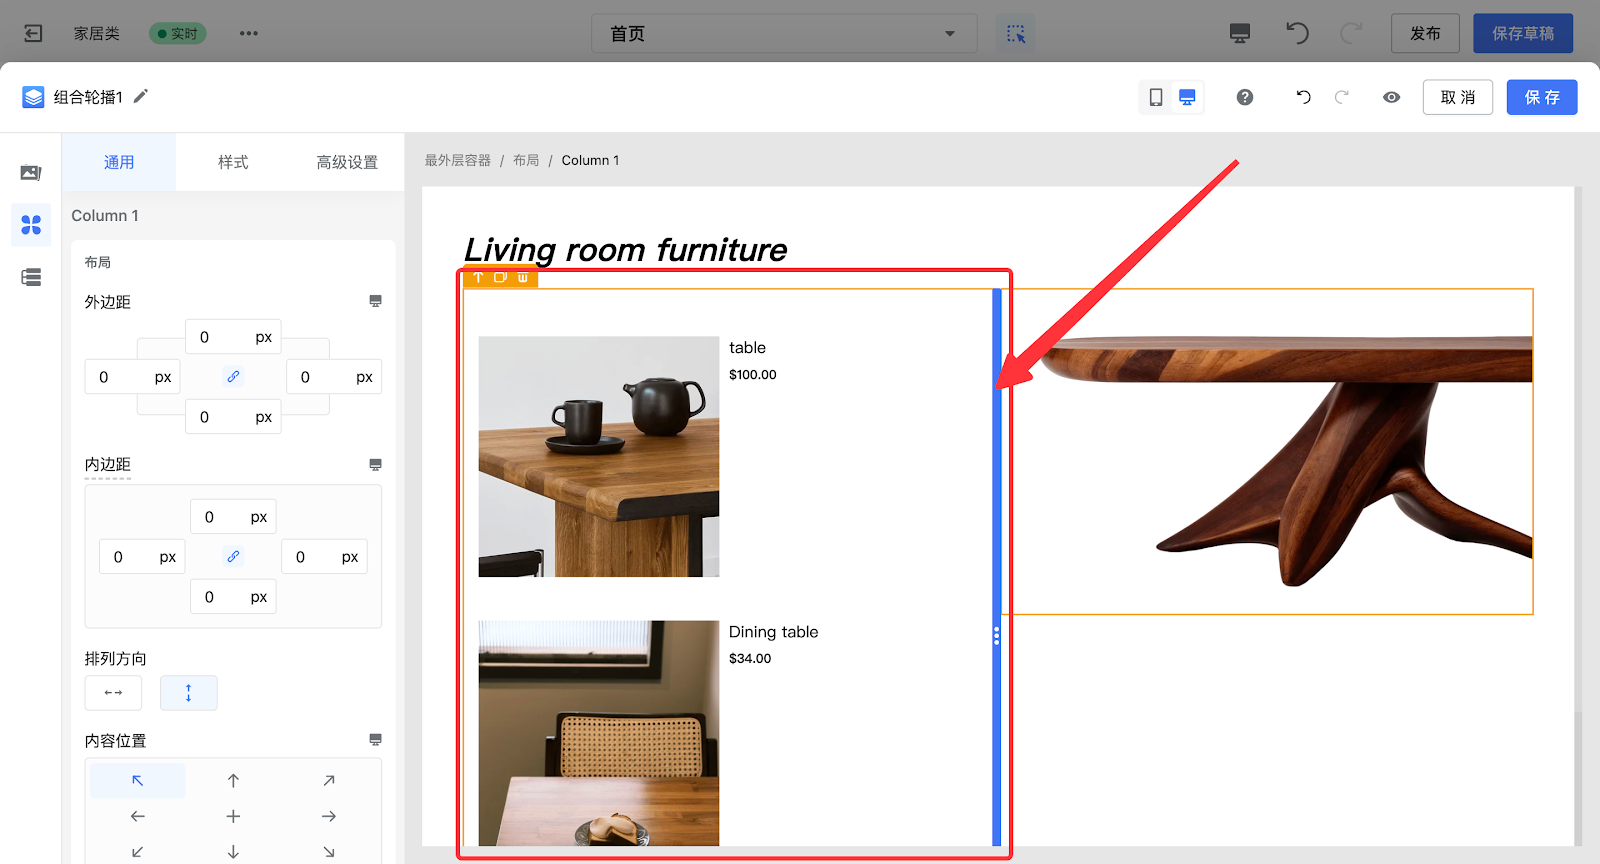
Task: Choose center alignment in 内容位置 grid
Action: (233, 817)
